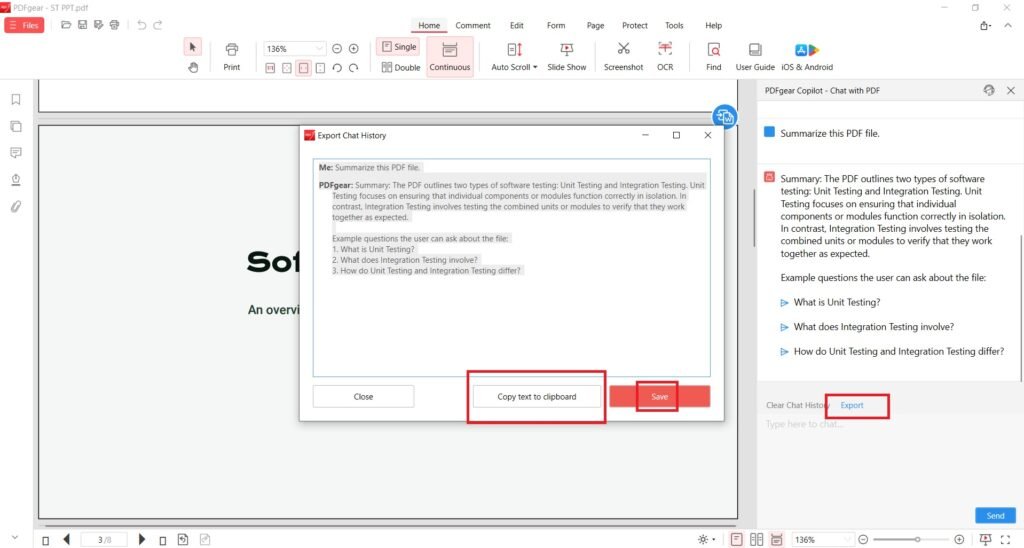
Task: Switch to Single page view
Action: (398, 47)
